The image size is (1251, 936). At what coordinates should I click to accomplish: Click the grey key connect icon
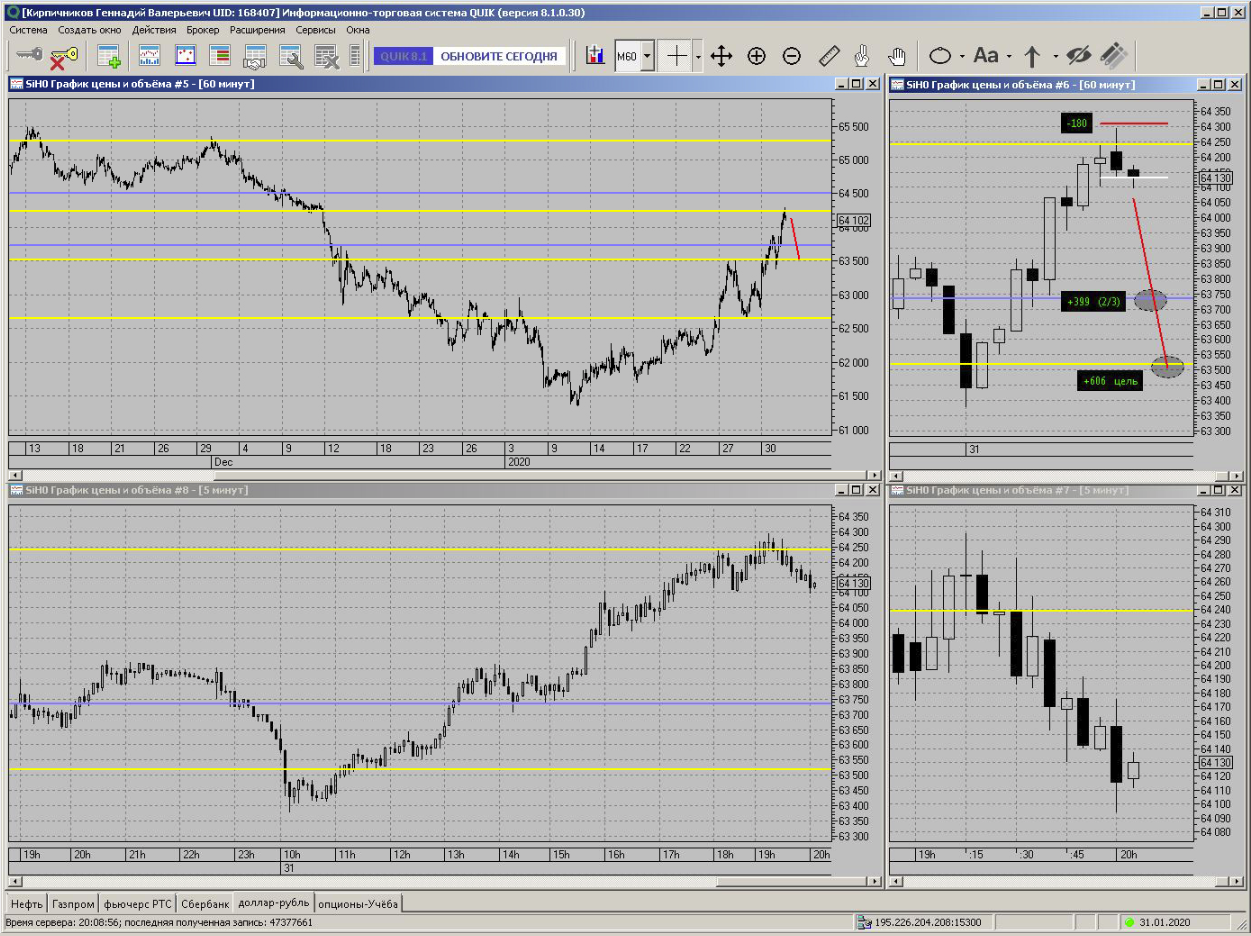pos(28,56)
